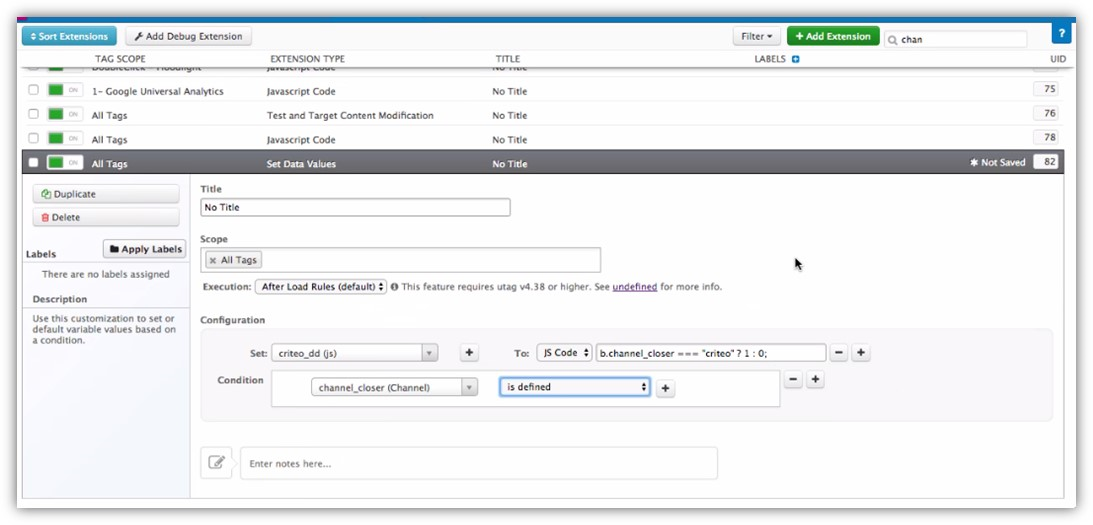This screenshot has height=525, width=1093.
Task: Open the is defined operator dropdown
Action: click(575, 387)
